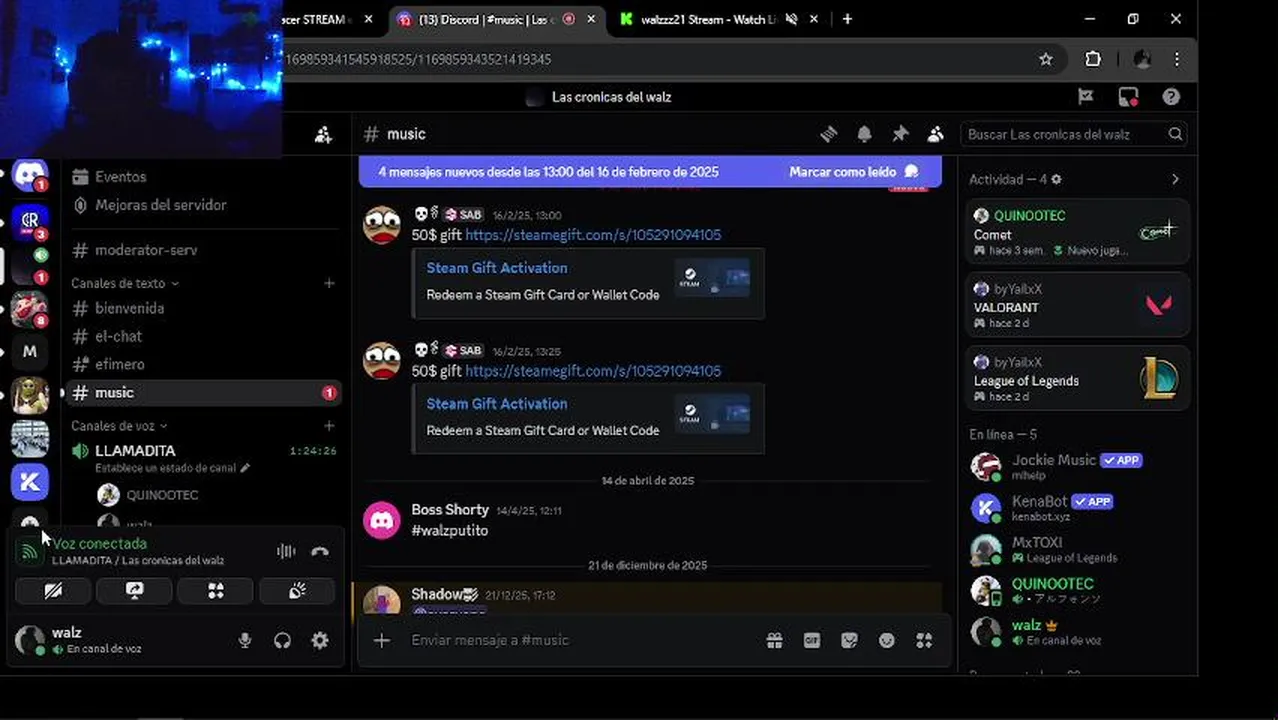This screenshot has width=1278, height=720.
Task: Open user settings gear icon
Action: [x=320, y=641]
